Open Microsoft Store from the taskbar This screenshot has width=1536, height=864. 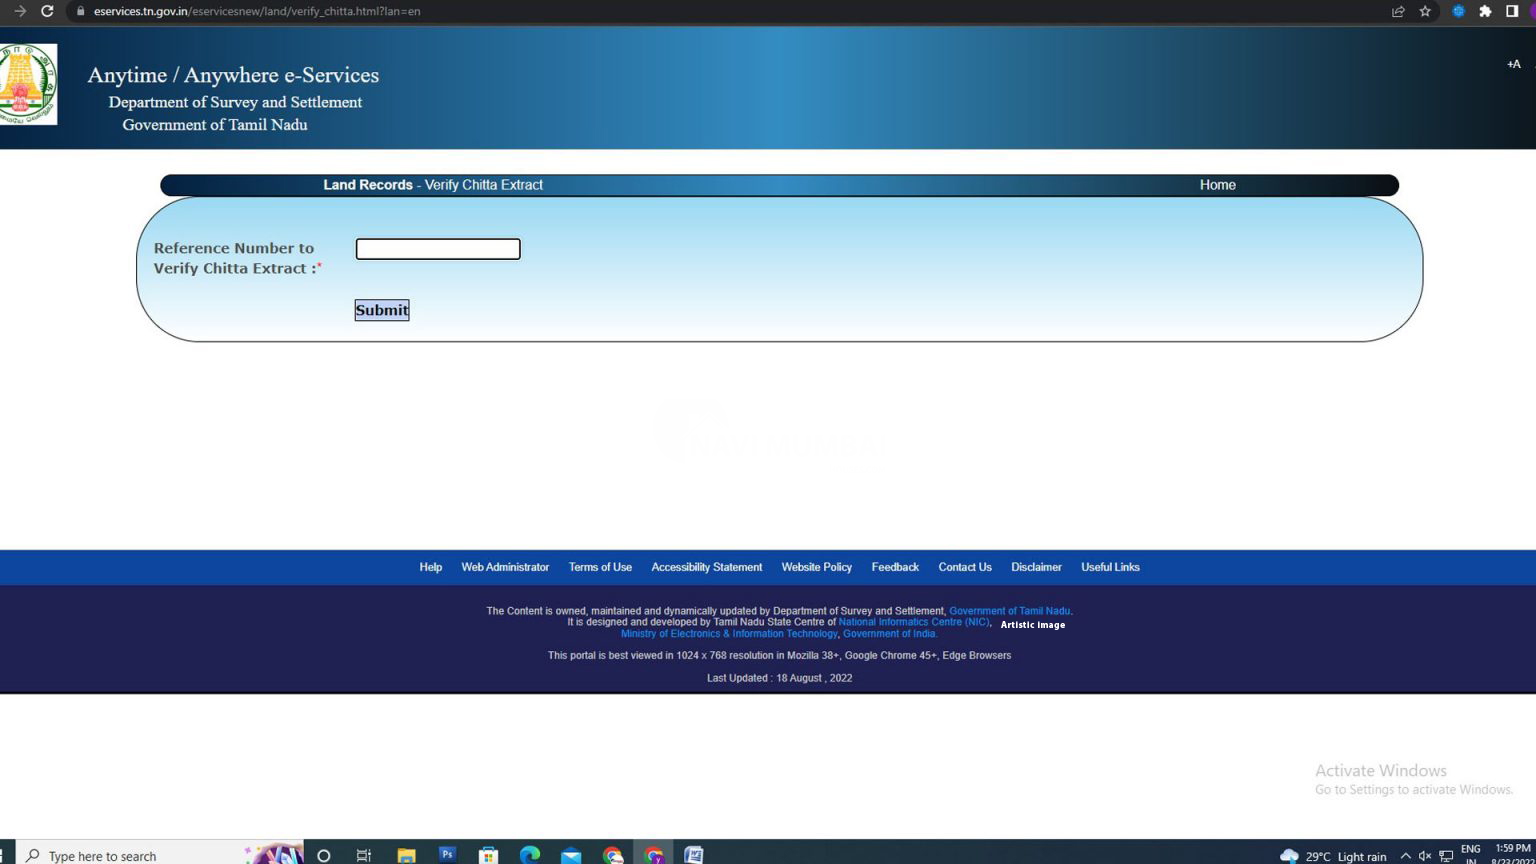[488, 855]
